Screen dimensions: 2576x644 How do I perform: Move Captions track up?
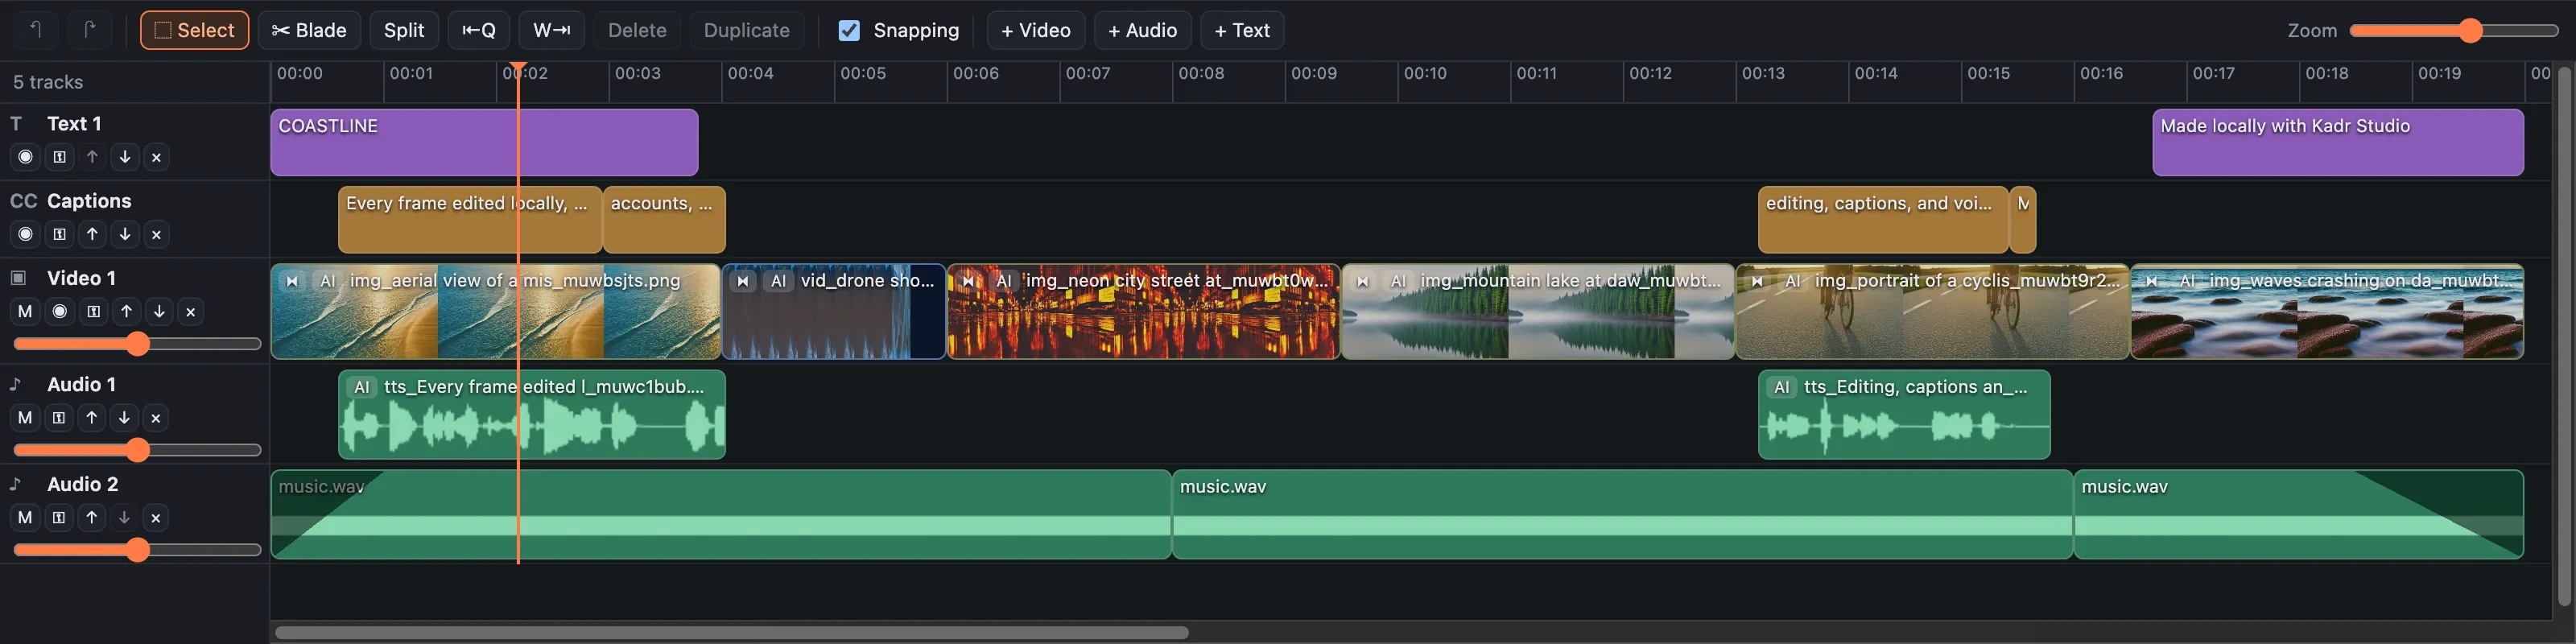point(92,234)
